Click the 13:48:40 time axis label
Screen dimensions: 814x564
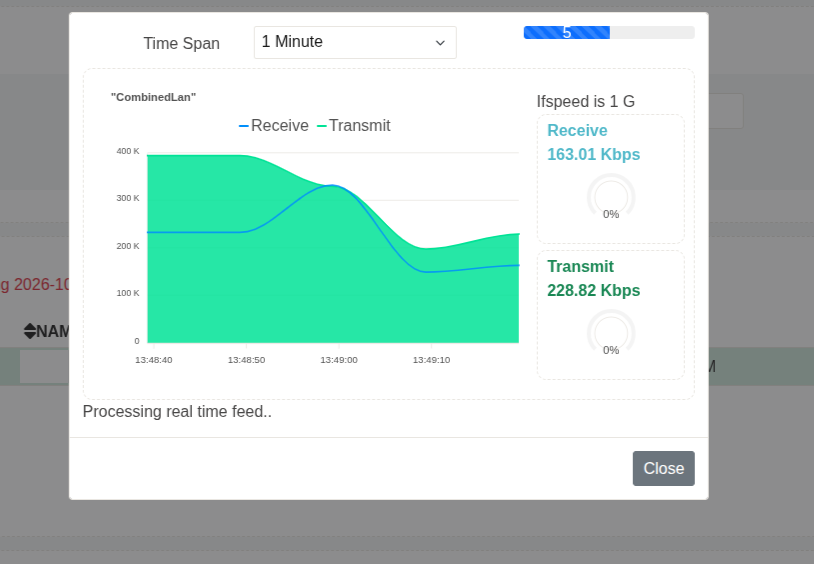click(x=154, y=360)
